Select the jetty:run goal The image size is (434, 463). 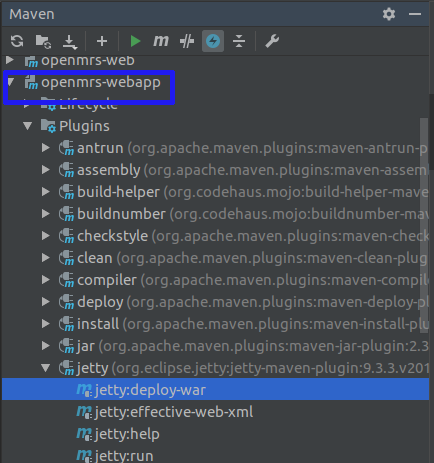[215, 455]
